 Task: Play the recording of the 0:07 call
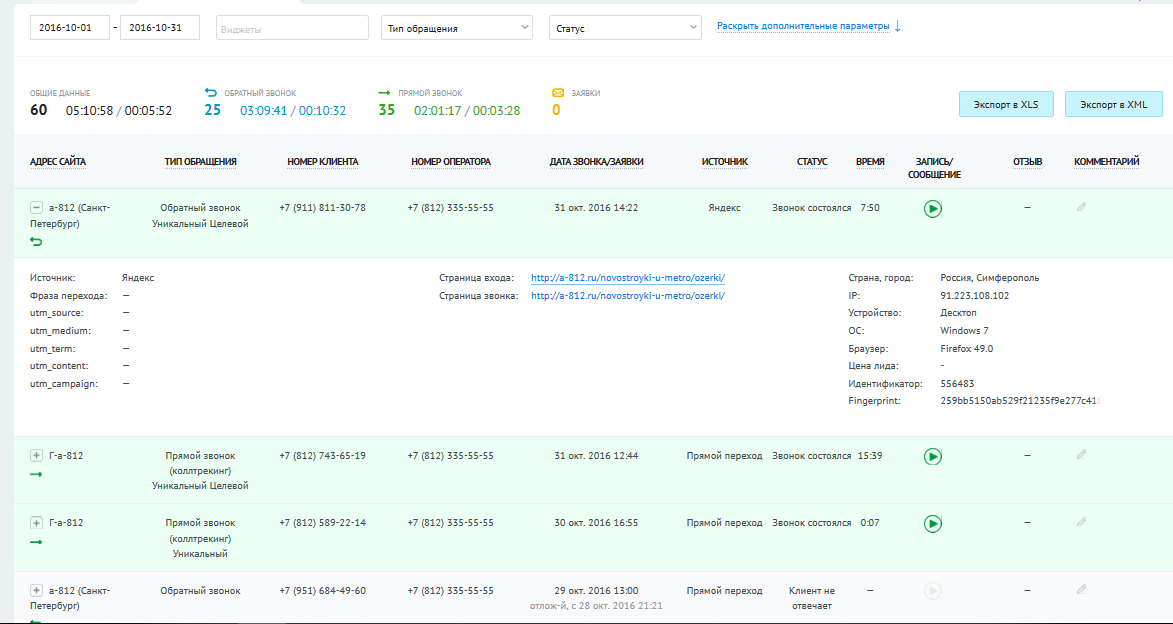(x=933, y=523)
